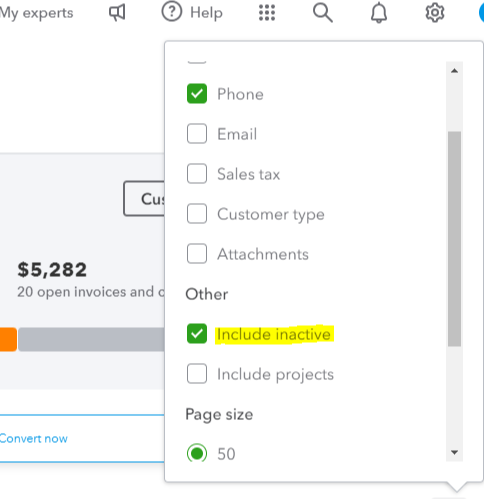Click the search magnifier icon
Viewport: 484px width, 499px height.
coord(323,13)
